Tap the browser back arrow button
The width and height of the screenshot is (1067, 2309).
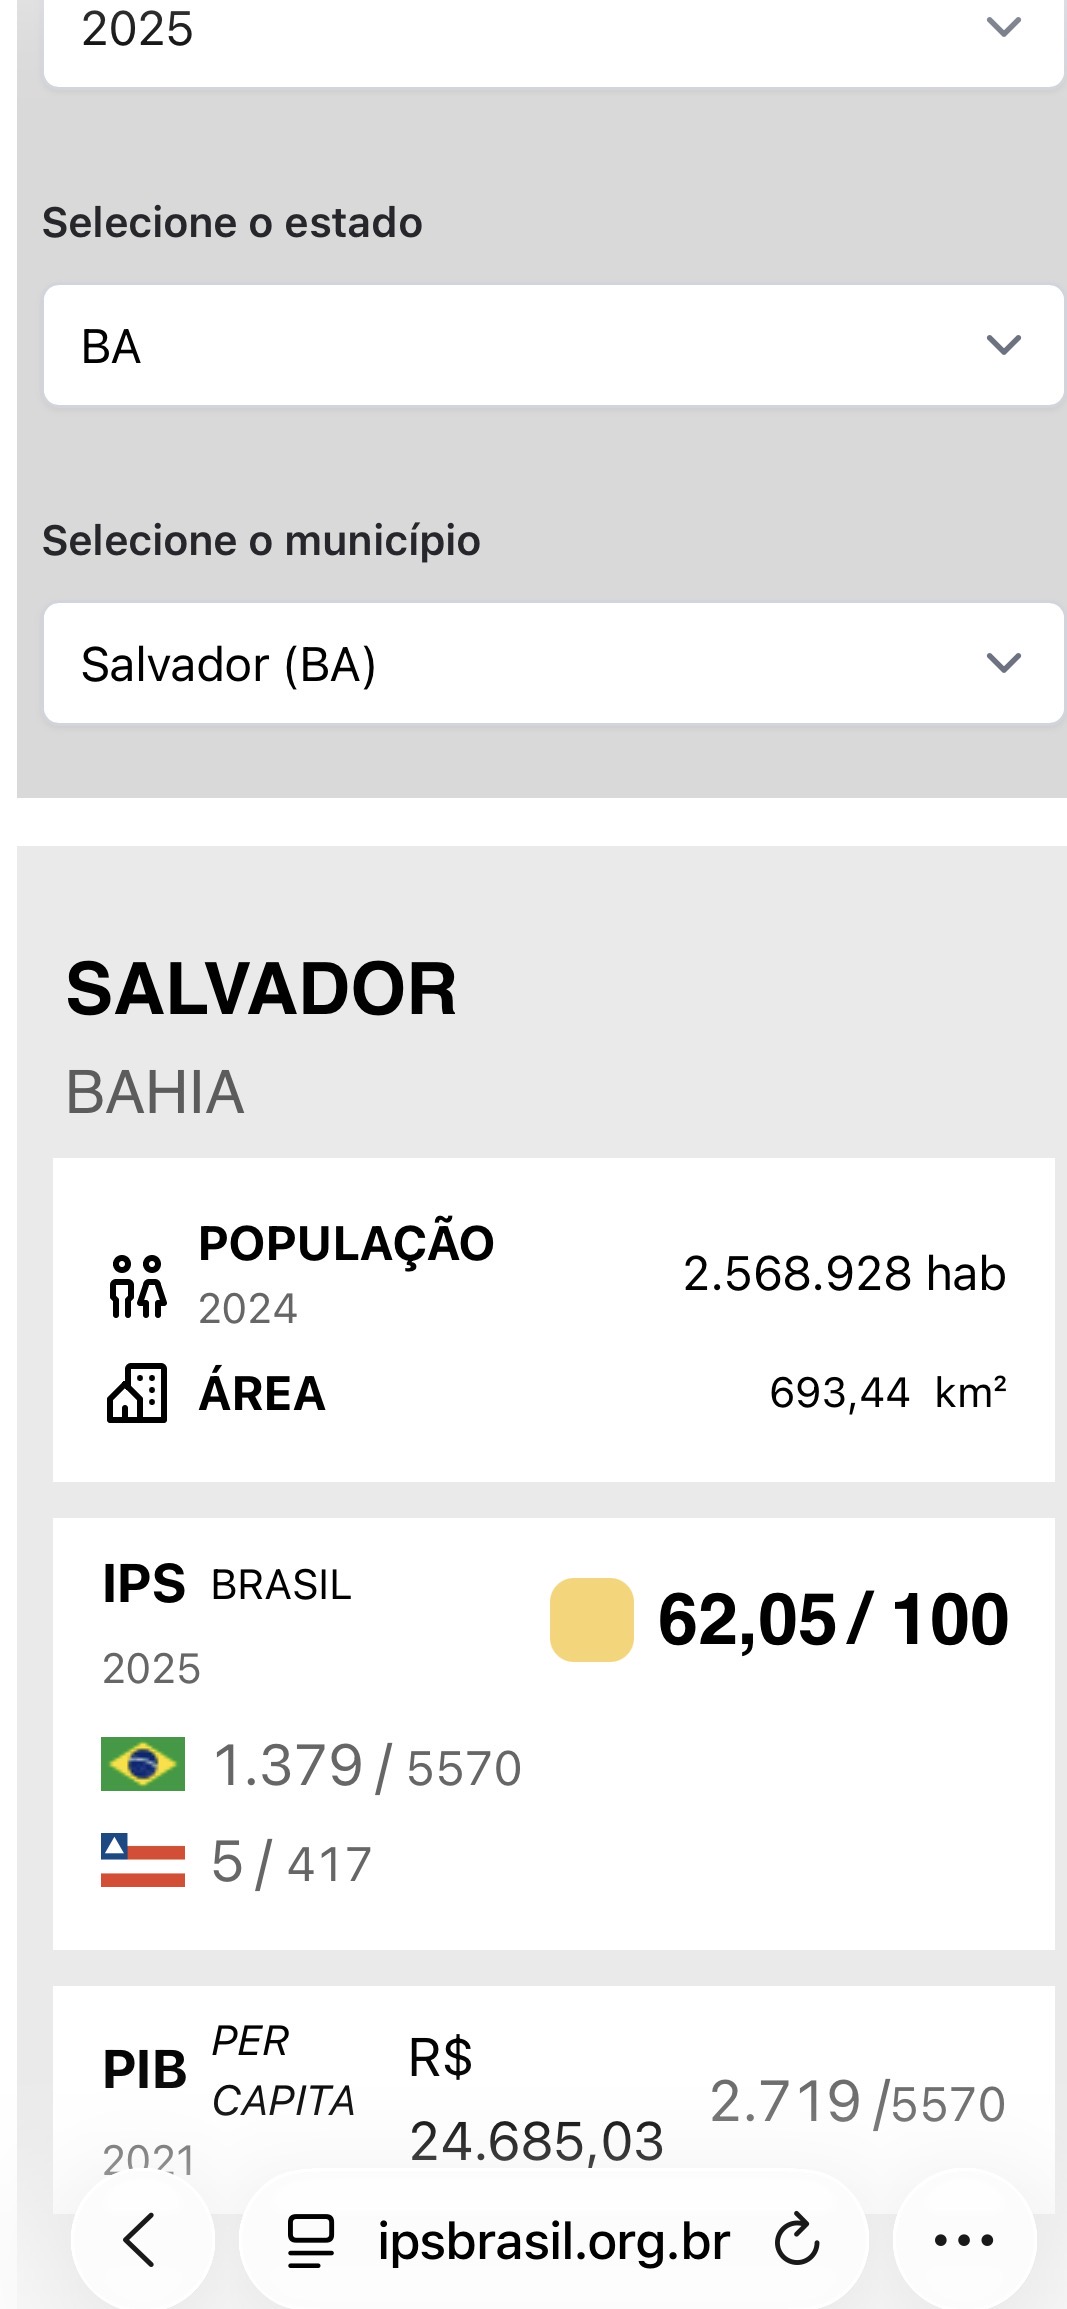[141, 2239]
